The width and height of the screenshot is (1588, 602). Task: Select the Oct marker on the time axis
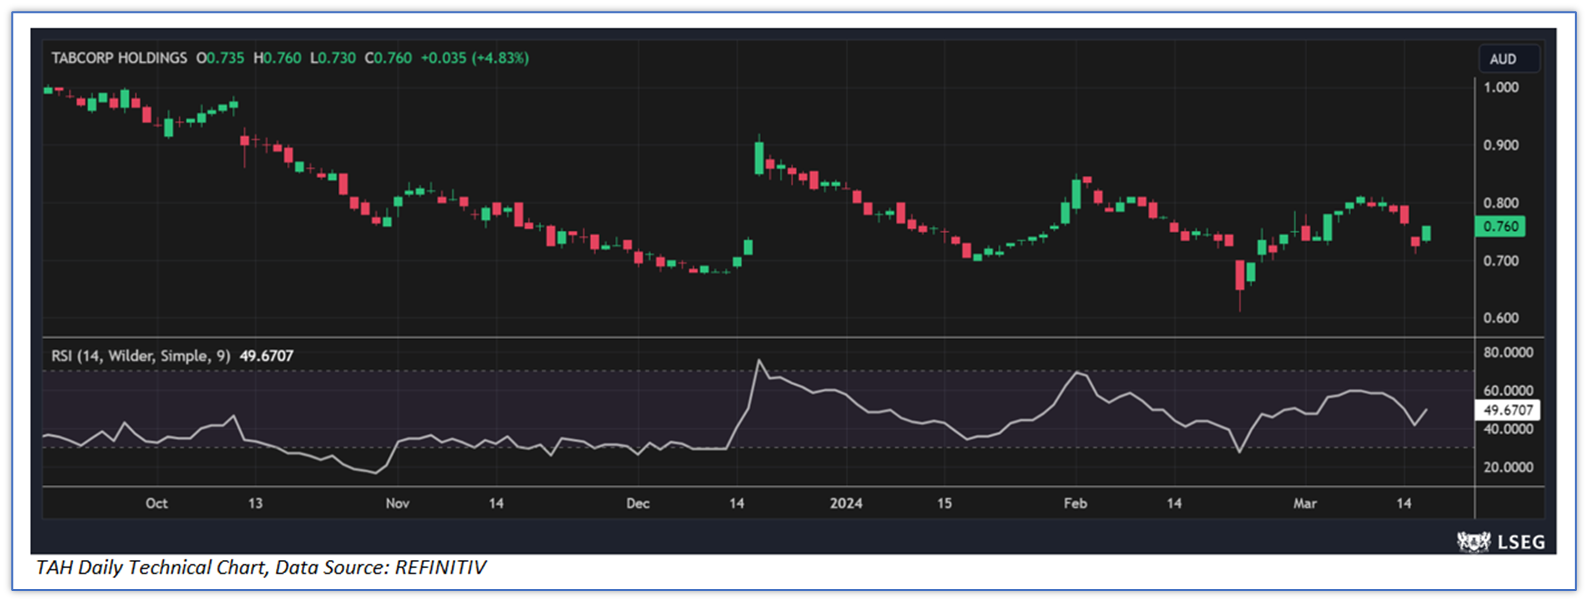[x=156, y=503]
